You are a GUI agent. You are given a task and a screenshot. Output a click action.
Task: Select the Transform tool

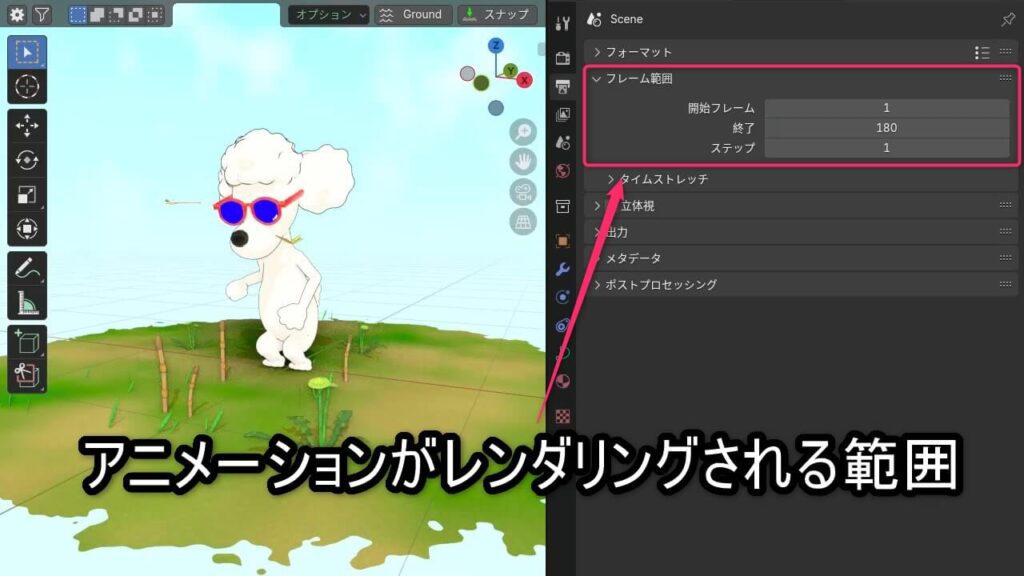(27, 229)
